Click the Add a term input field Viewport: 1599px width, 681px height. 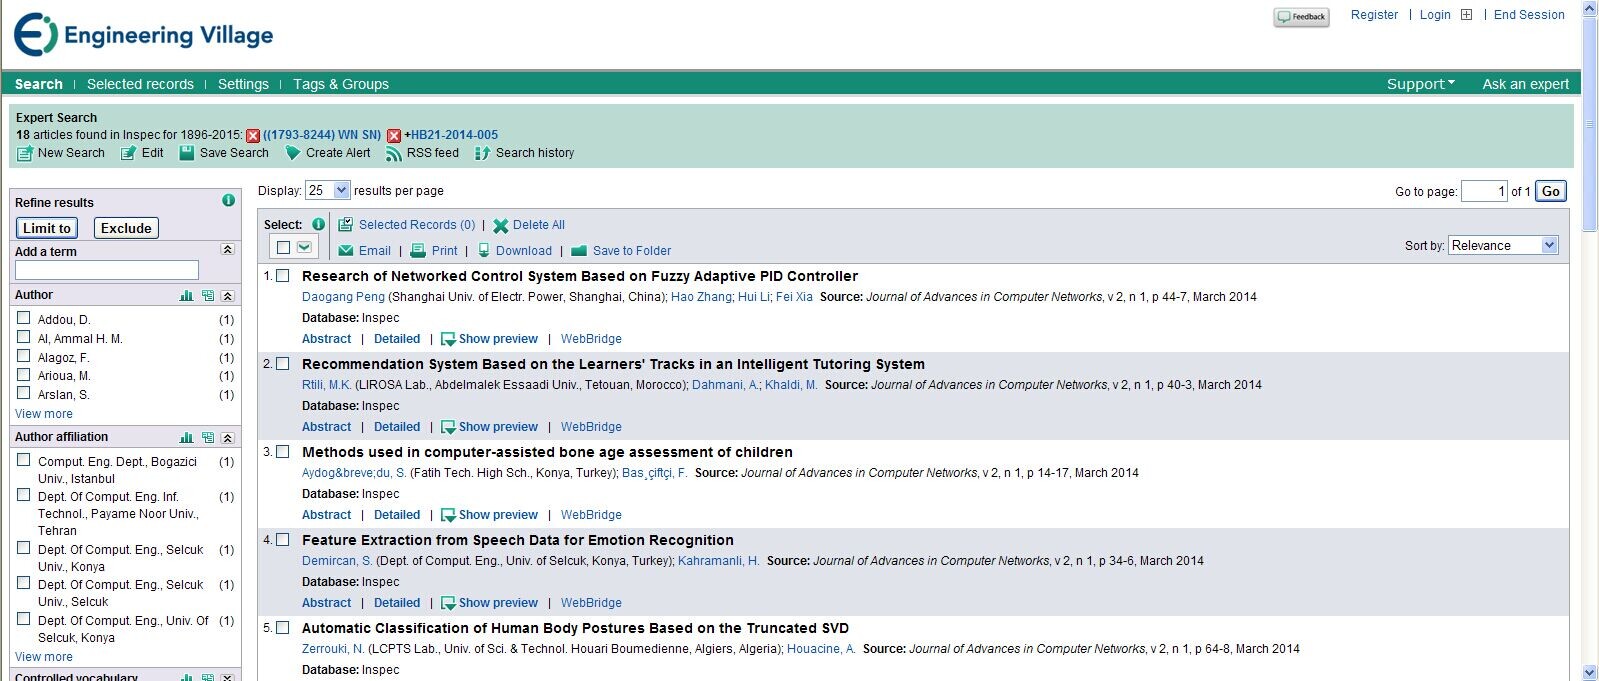pyautogui.click(x=107, y=270)
